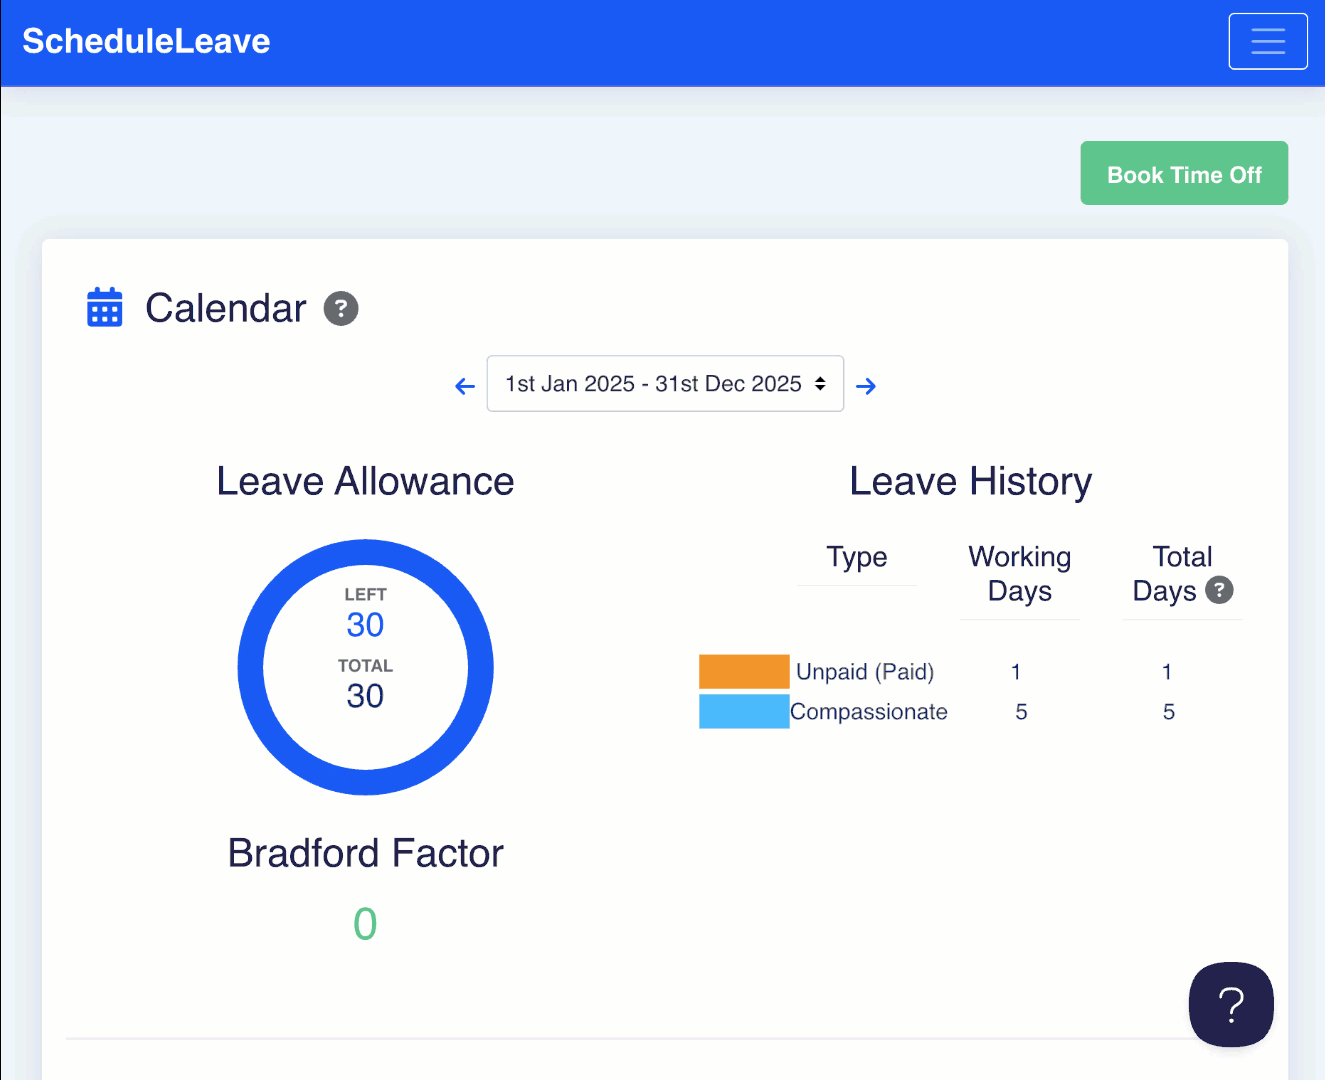Click the Bradford Factor score value

(365, 924)
